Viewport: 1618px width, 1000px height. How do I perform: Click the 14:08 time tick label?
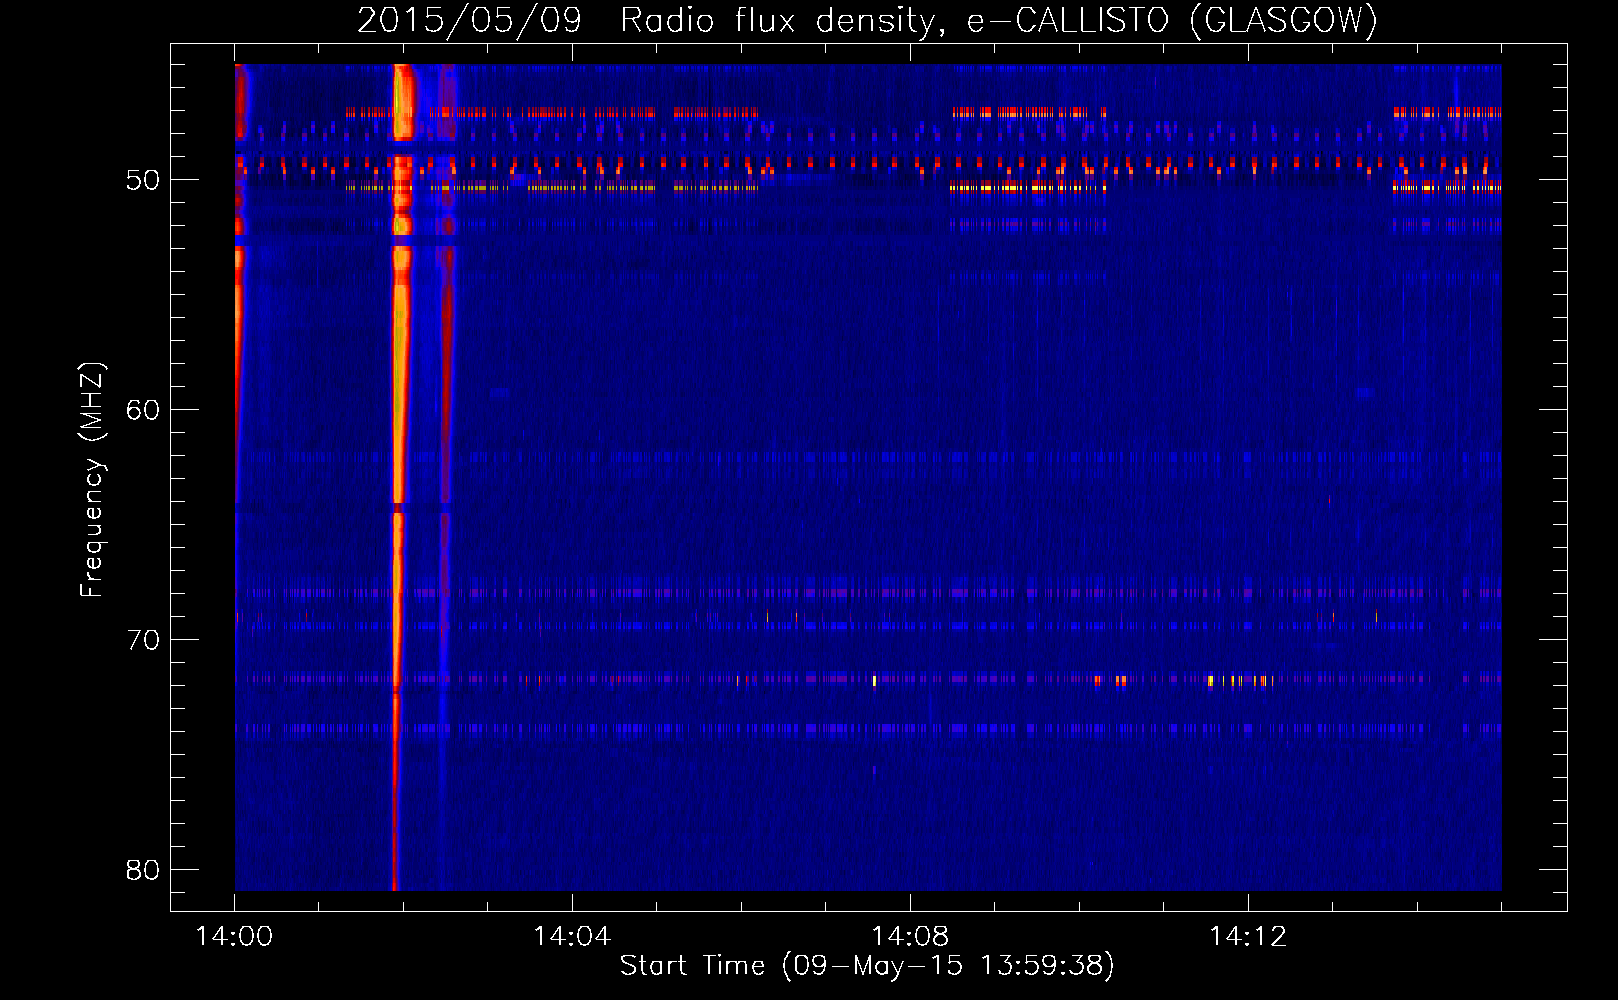pyautogui.click(x=910, y=936)
